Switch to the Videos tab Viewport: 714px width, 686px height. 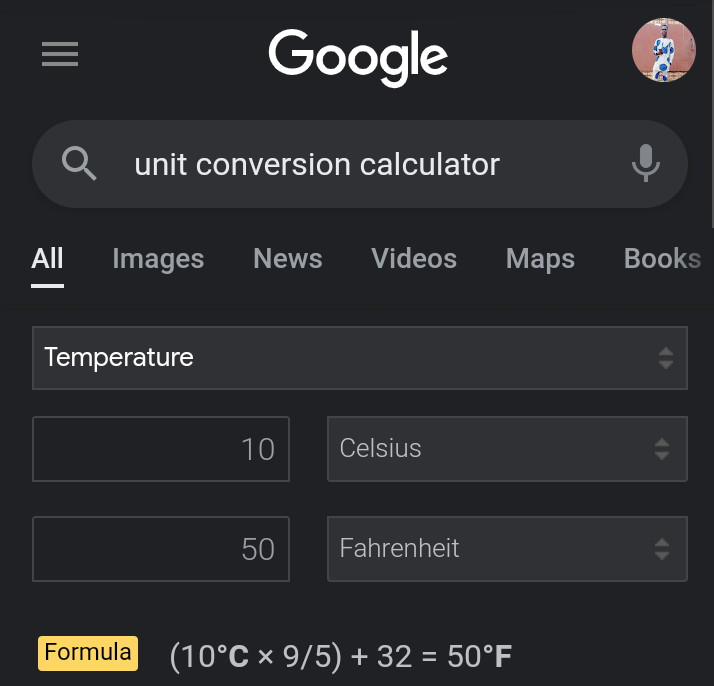click(x=414, y=259)
